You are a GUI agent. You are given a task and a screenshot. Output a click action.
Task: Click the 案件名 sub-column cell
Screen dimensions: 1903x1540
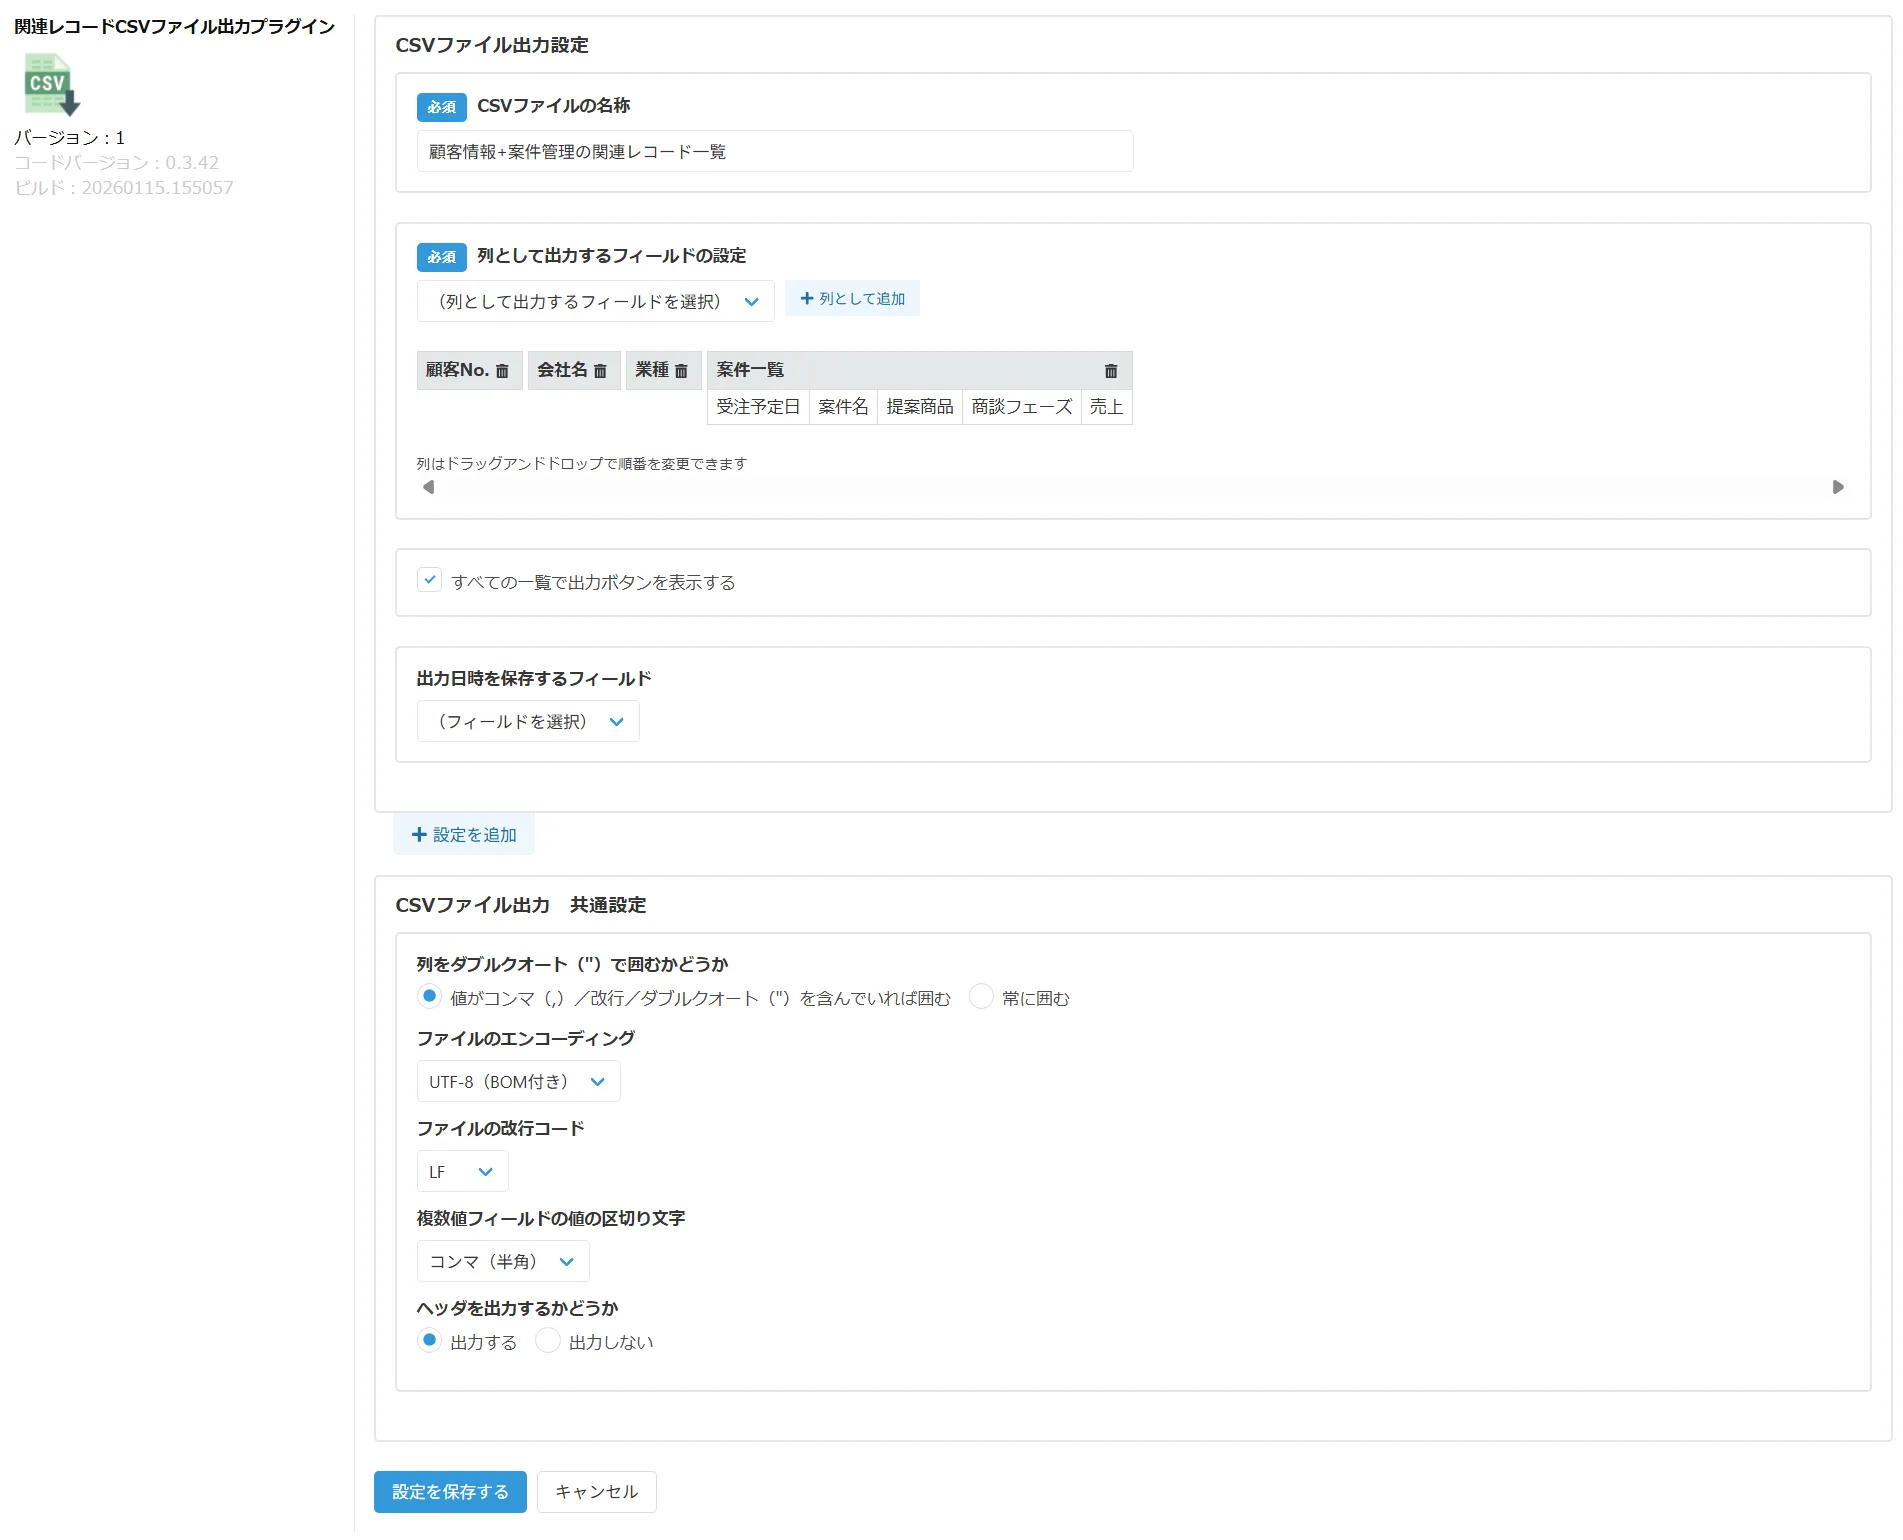843,407
